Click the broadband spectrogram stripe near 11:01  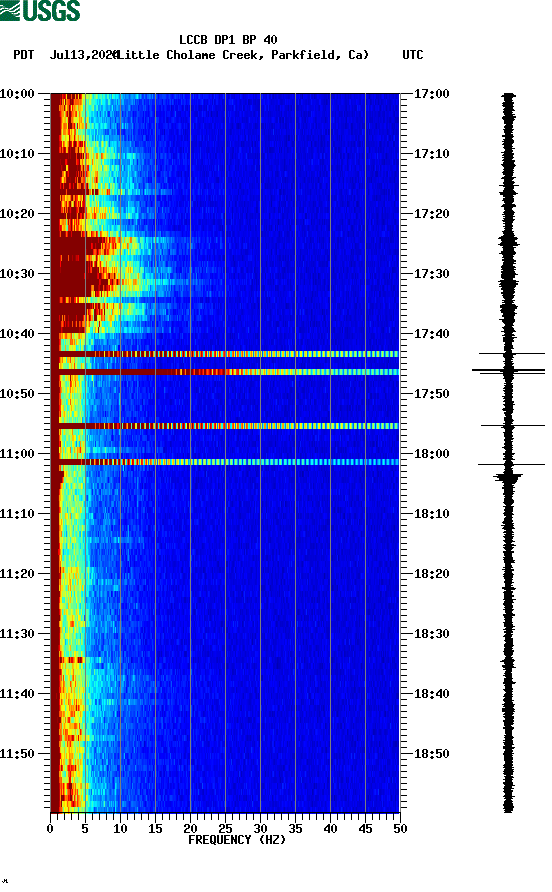click(x=225, y=462)
